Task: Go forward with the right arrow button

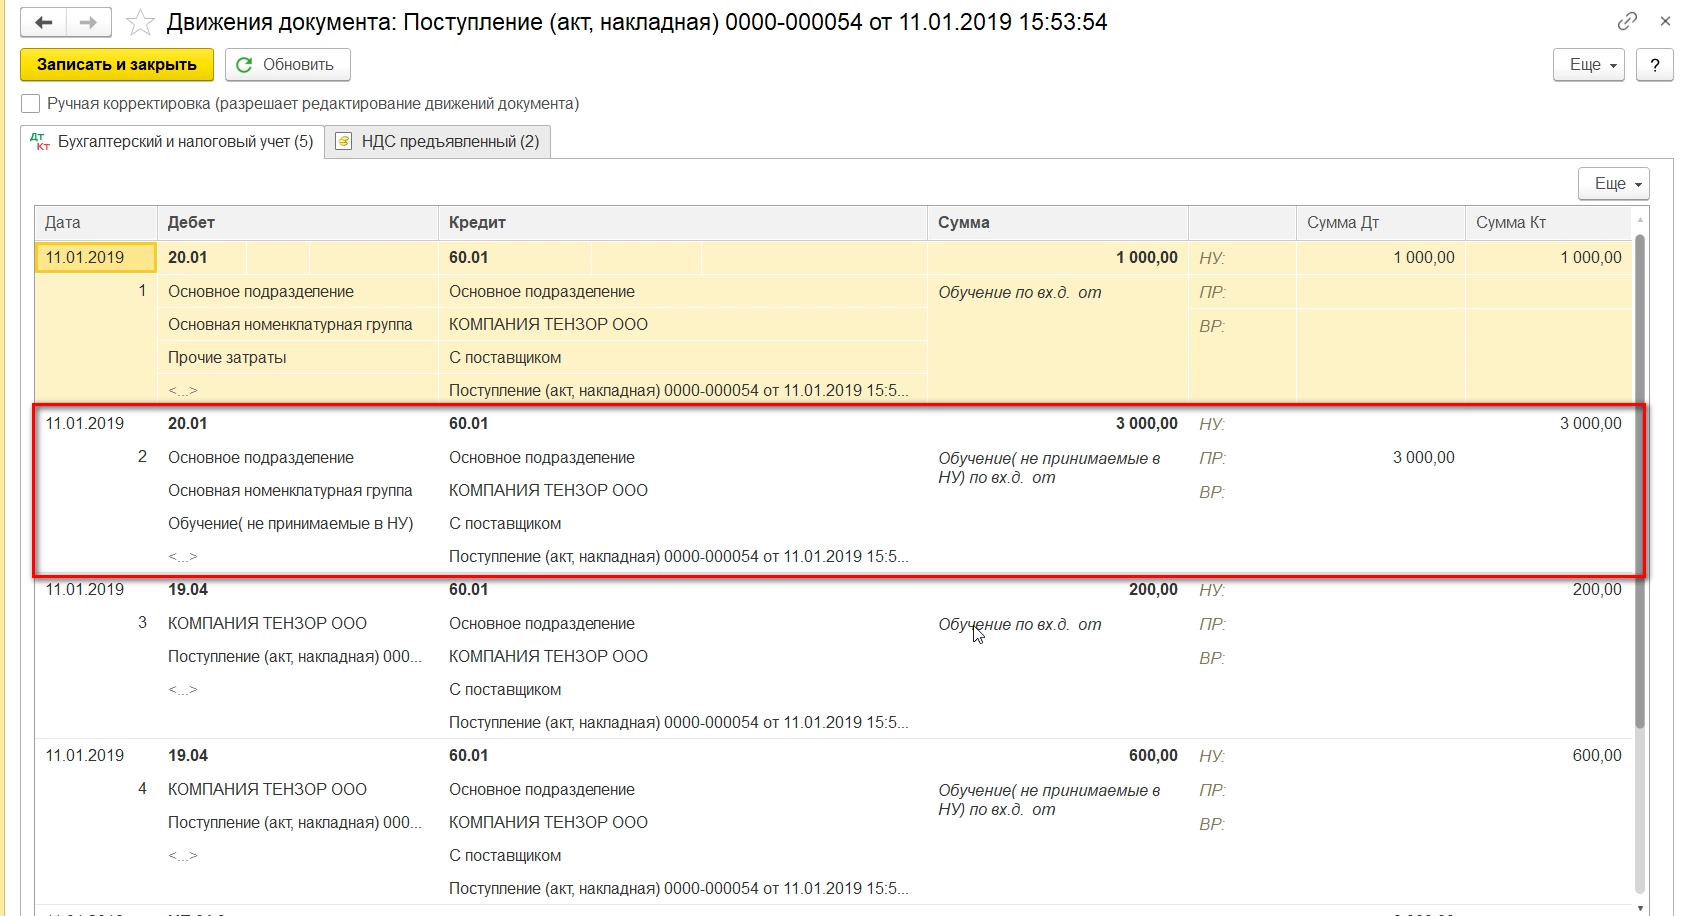Action: (89, 22)
